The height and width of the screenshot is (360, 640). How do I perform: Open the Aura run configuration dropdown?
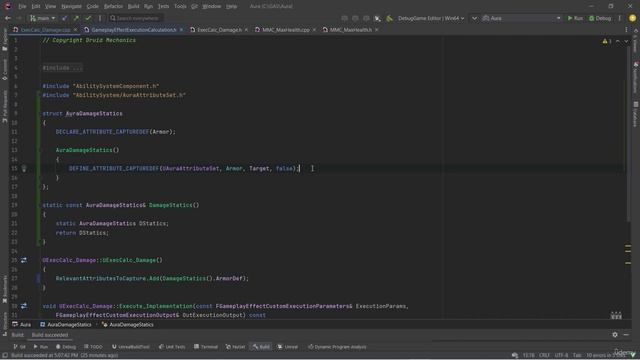pyautogui.click(x=522, y=18)
